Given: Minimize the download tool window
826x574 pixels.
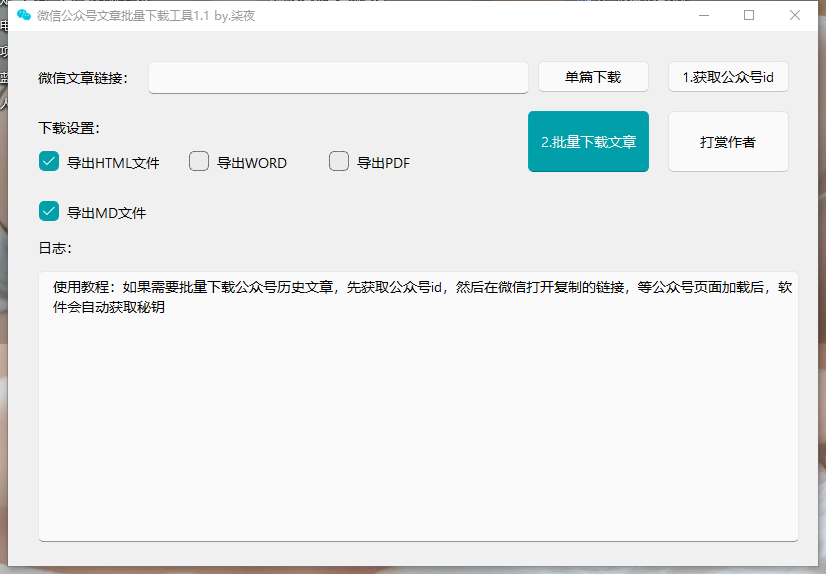Looking at the screenshot, I should click(704, 15).
